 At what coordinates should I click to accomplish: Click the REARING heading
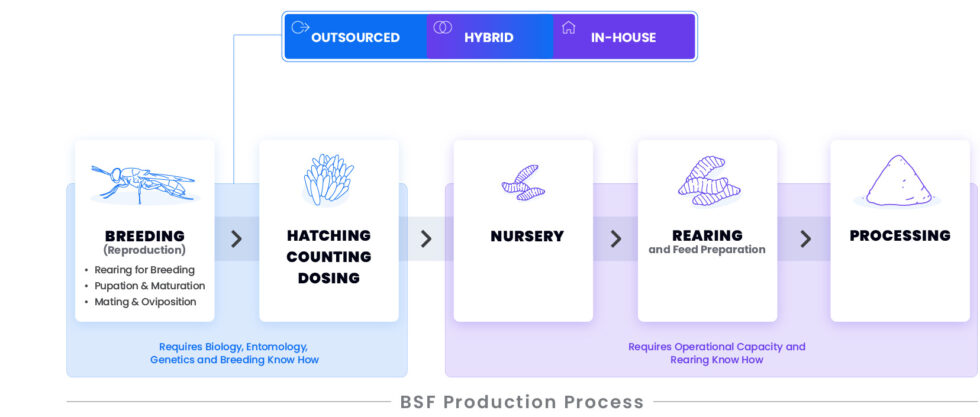(708, 236)
